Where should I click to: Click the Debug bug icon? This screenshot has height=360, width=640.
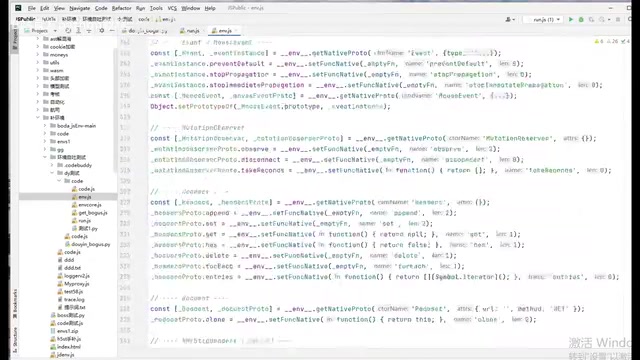tap(581, 19)
